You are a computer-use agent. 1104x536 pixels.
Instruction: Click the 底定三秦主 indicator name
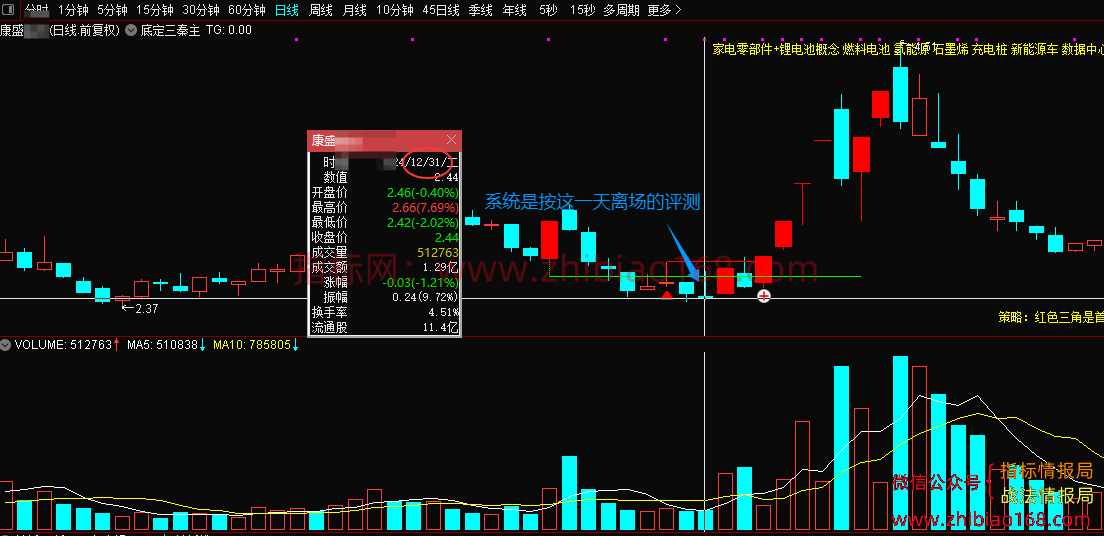point(170,30)
